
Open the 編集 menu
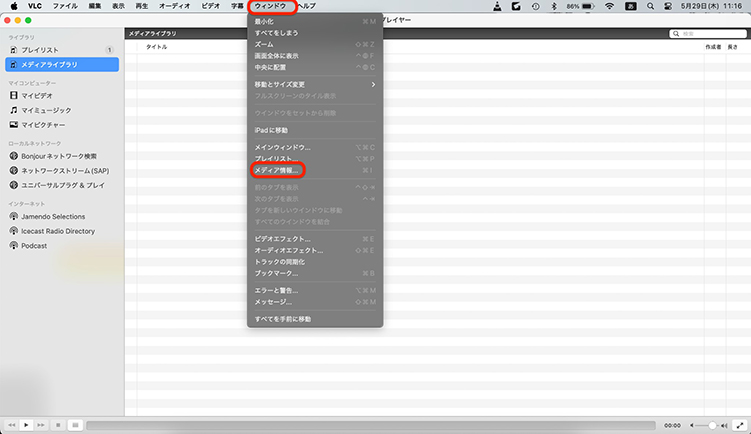(95, 6)
